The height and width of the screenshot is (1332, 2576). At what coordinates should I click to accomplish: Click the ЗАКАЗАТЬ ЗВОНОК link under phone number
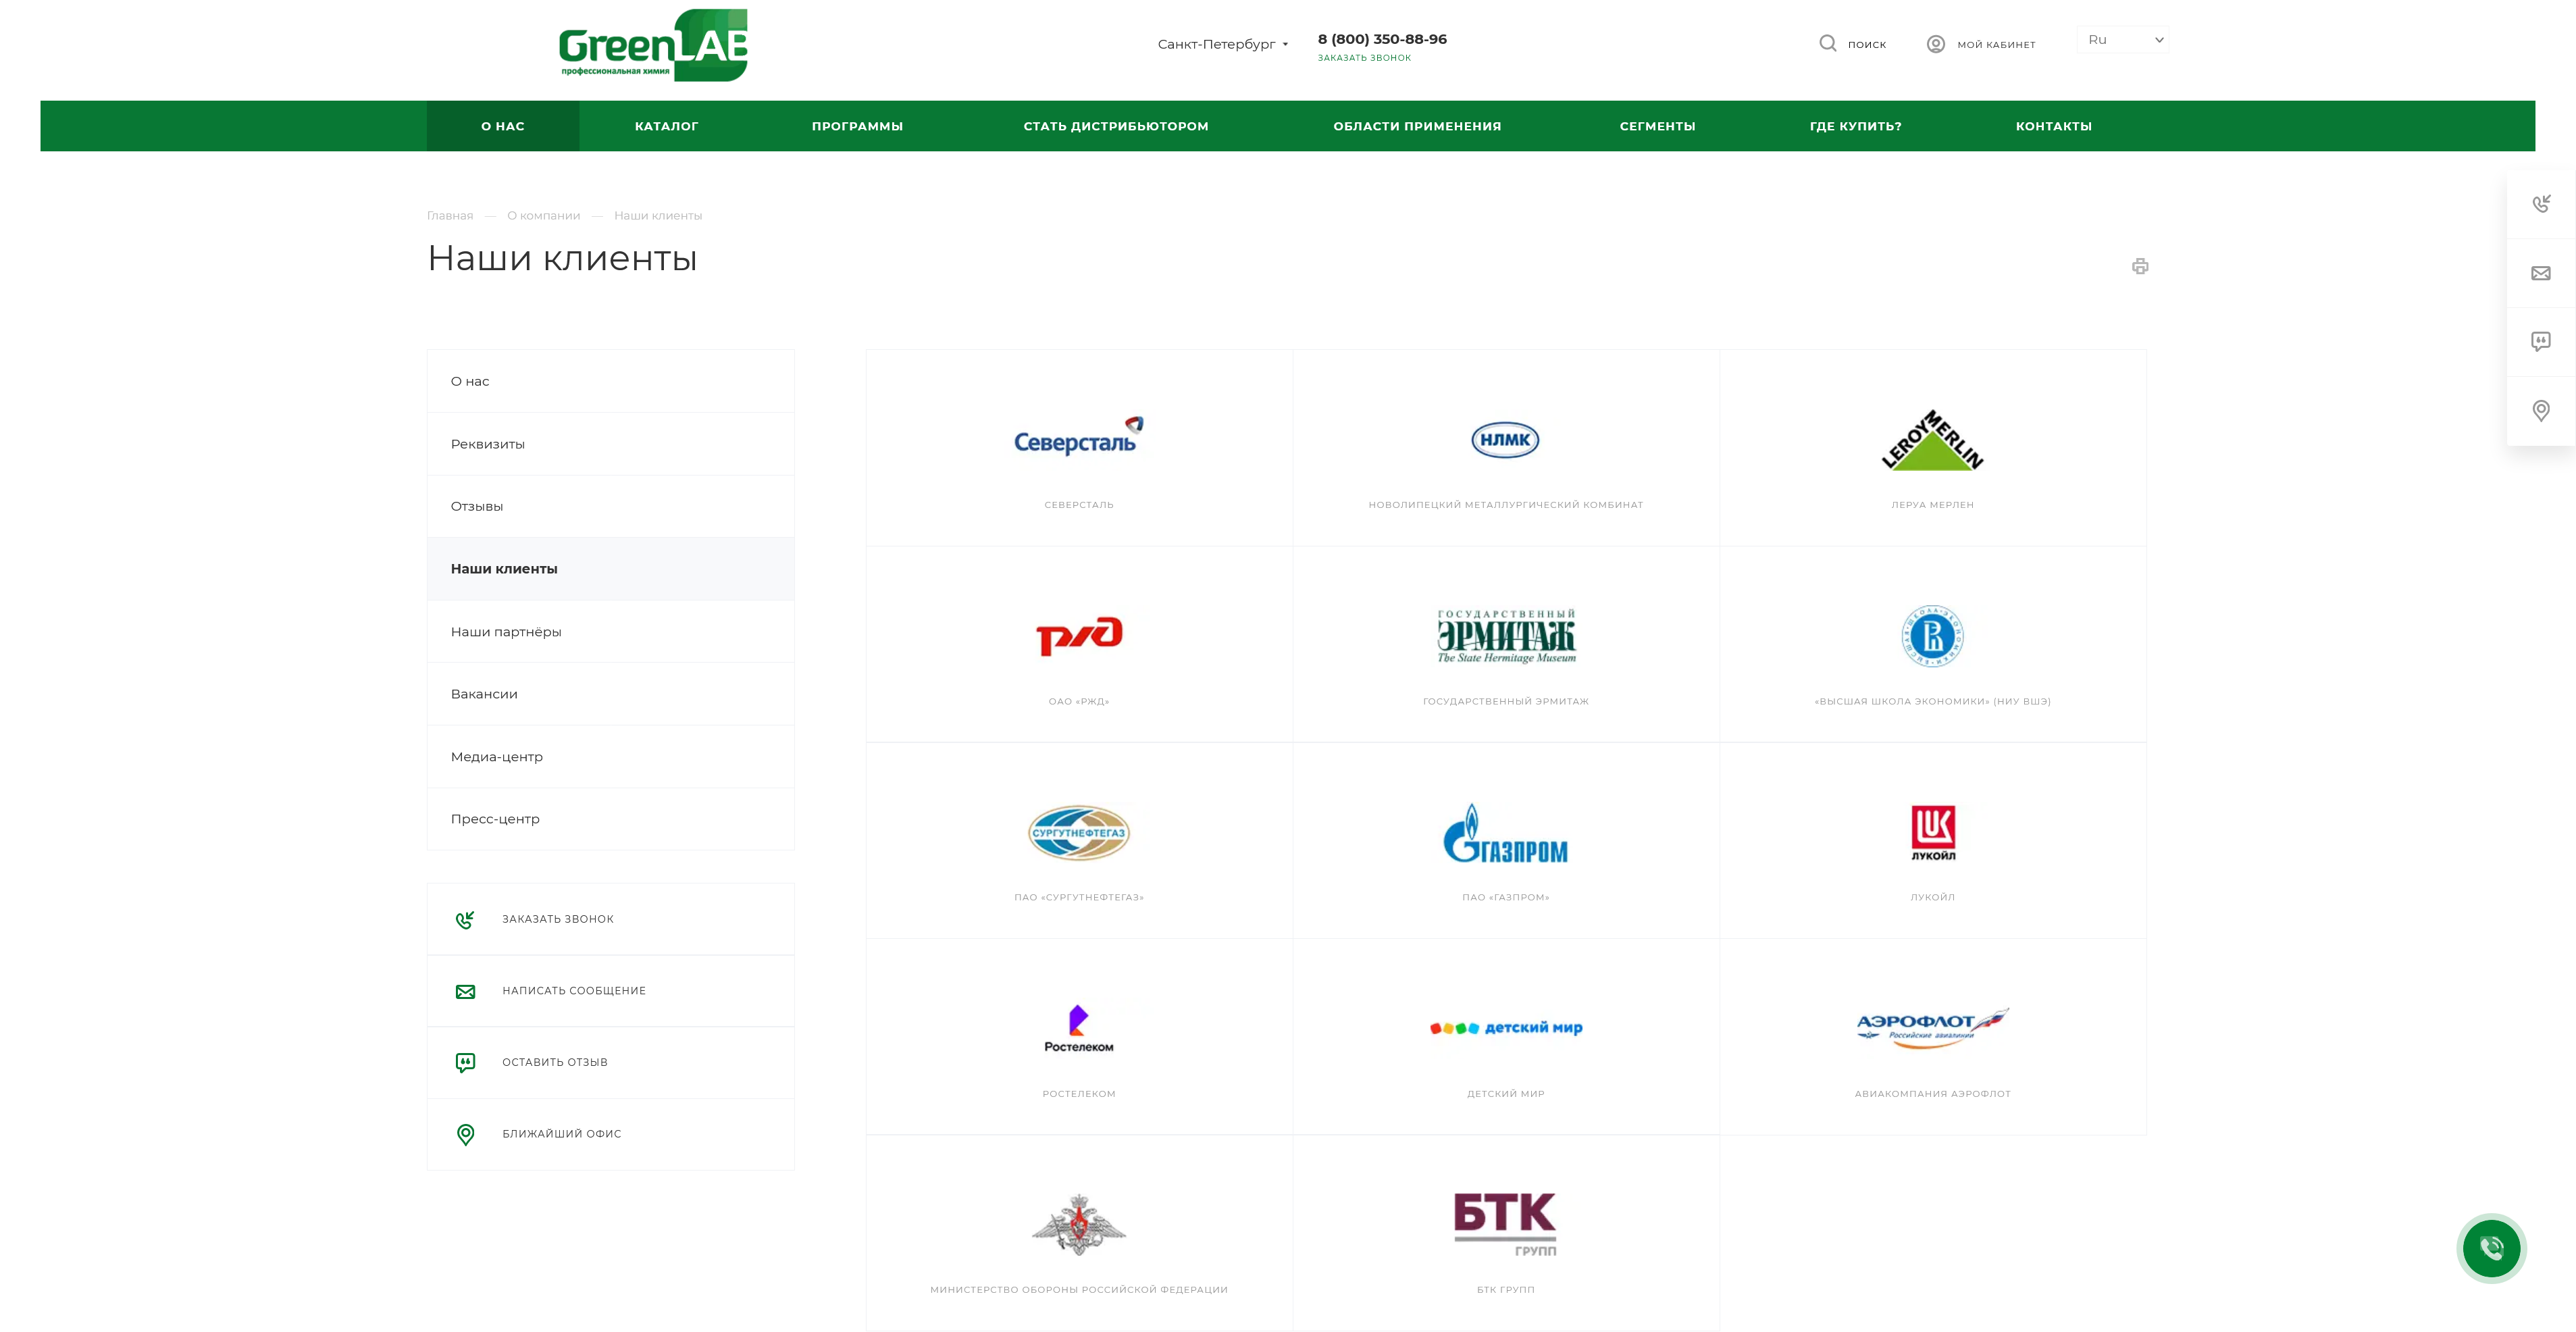[1364, 58]
